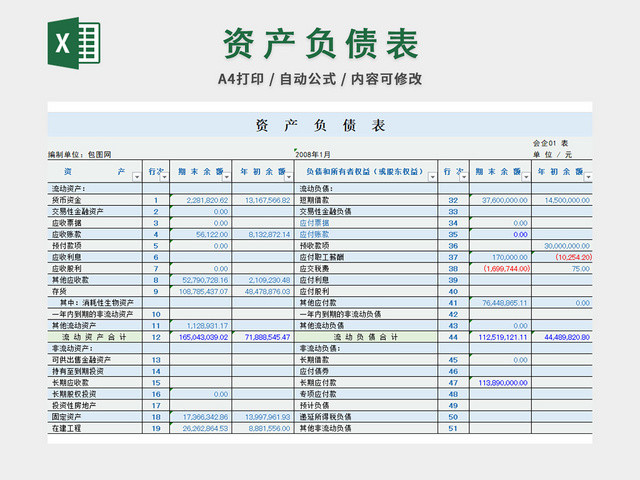Select the 资产负债表 title banner in the sheet
640x480 pixels.
(320, 125)
